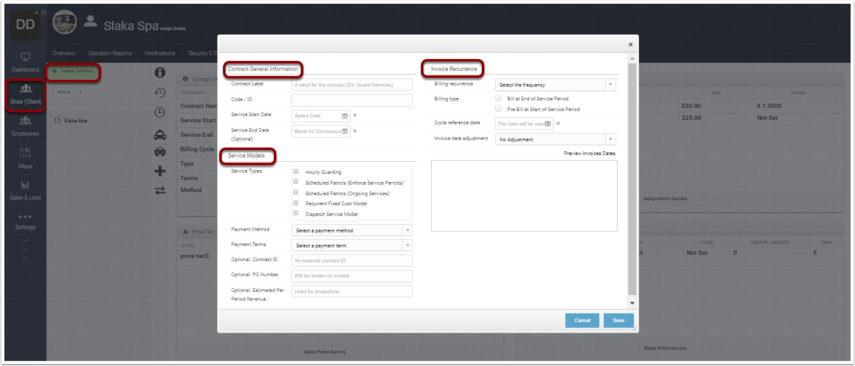
Task: Open the Active filter dropdown
Action: click(70, 92)
